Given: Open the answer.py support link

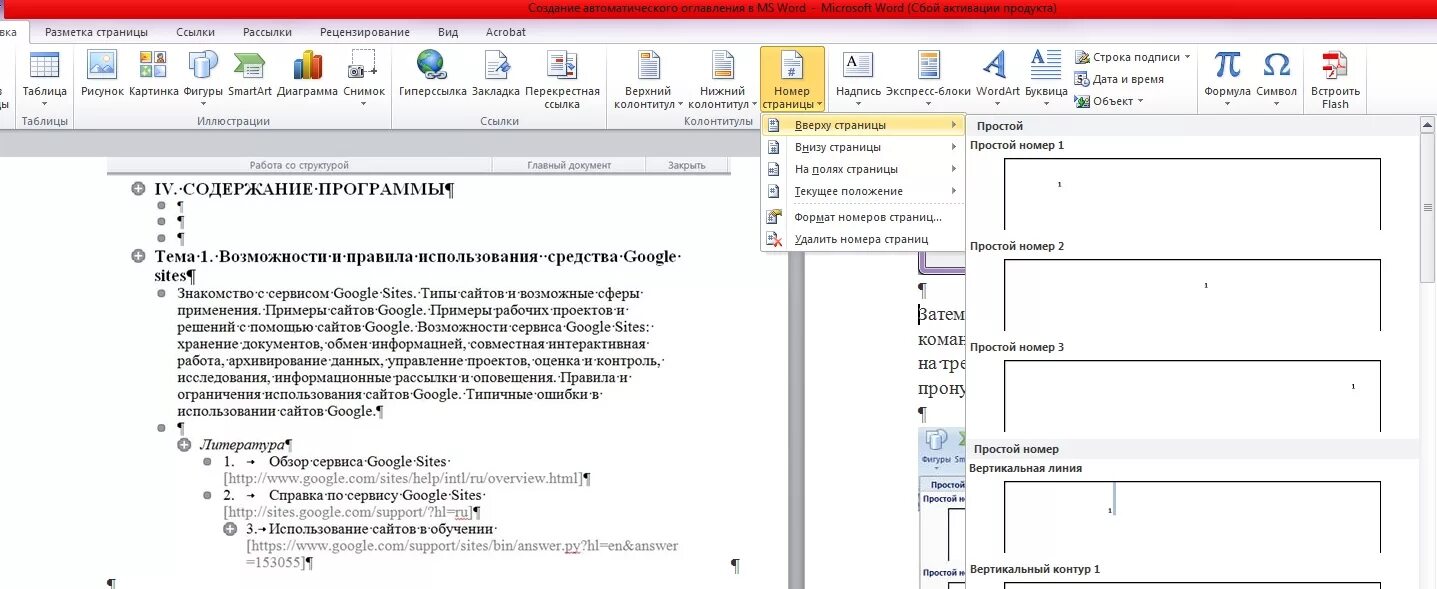Looking at the screenshot, I should 462,554.
